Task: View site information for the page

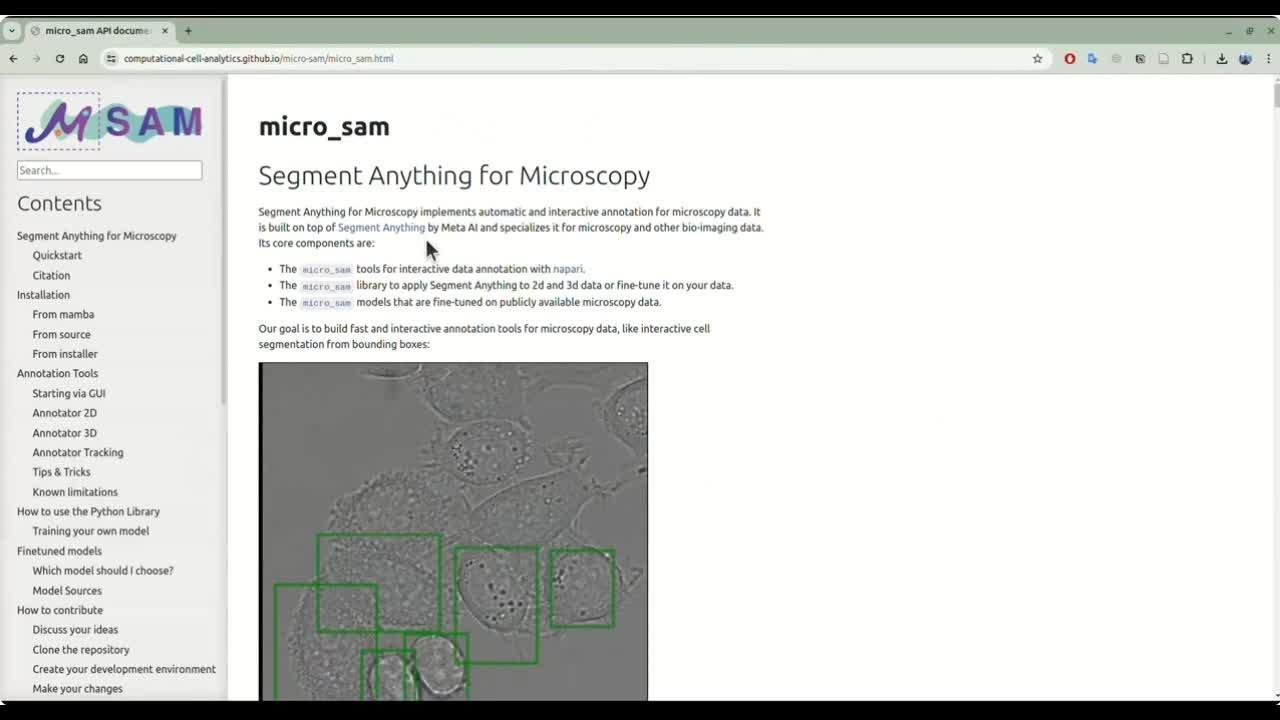Action: tap(111, 59)
